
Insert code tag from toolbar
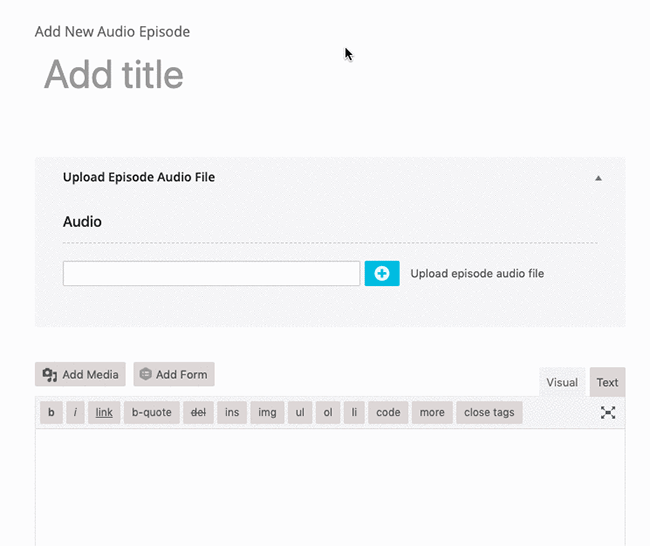coord(388,413)
